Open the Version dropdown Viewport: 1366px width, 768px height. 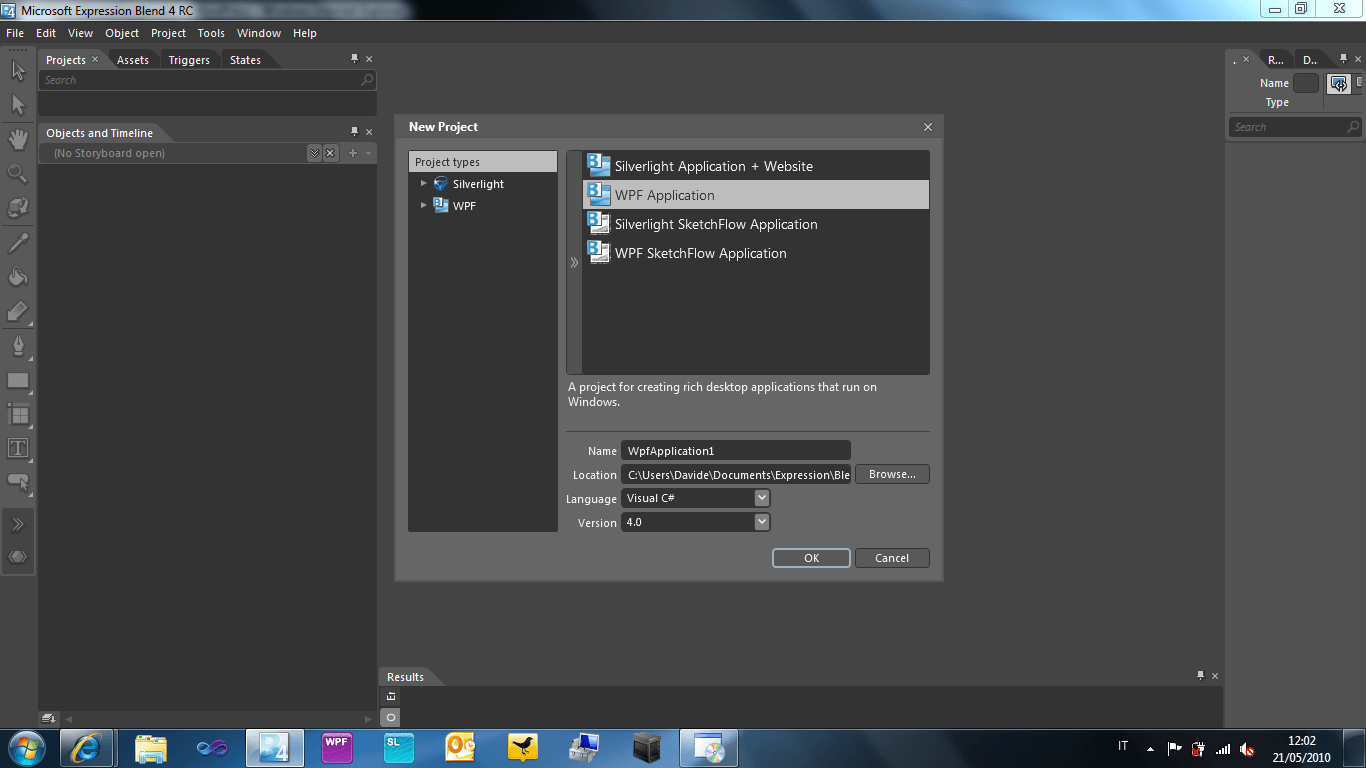coord(762,521)
